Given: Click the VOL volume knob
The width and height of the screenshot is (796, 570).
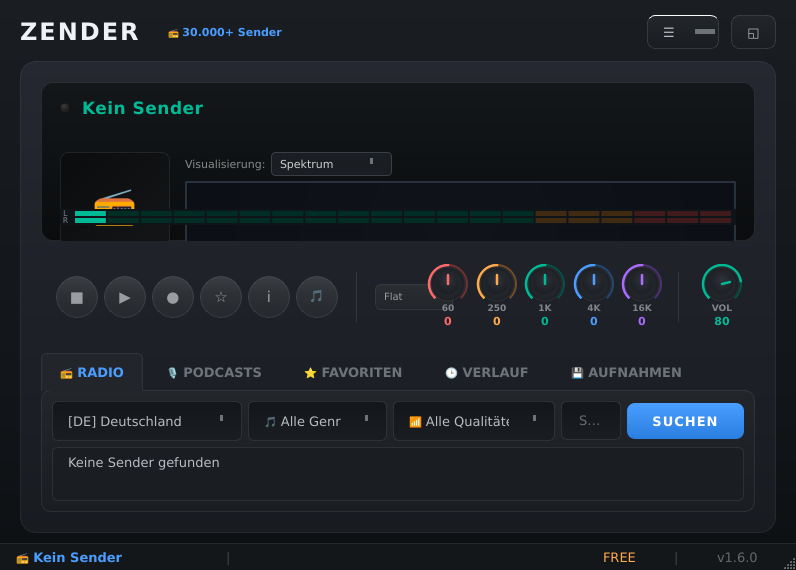Looking at the screenshot, I should pos(721,283).
